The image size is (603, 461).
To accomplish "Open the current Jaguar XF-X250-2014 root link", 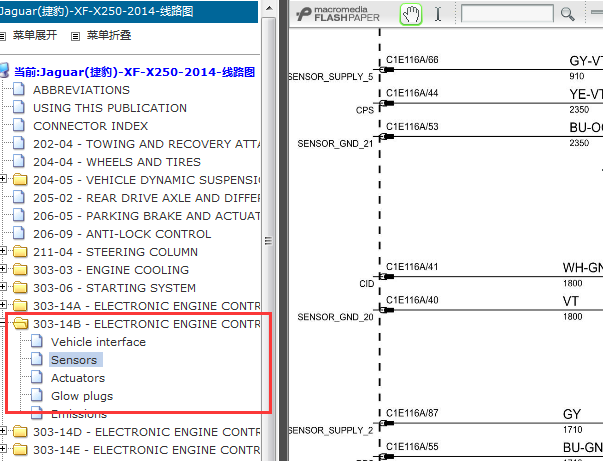I will (135, 72).
